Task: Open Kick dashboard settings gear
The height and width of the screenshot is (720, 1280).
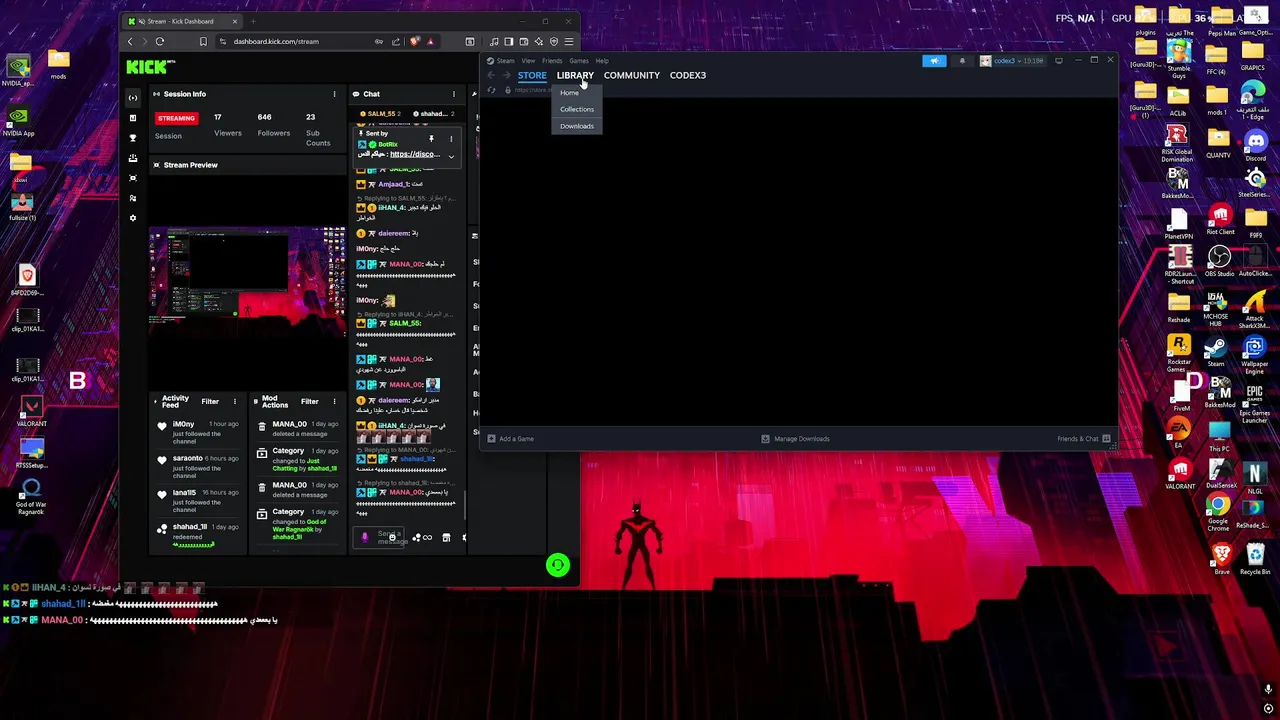Action: [x=133, y=218]
